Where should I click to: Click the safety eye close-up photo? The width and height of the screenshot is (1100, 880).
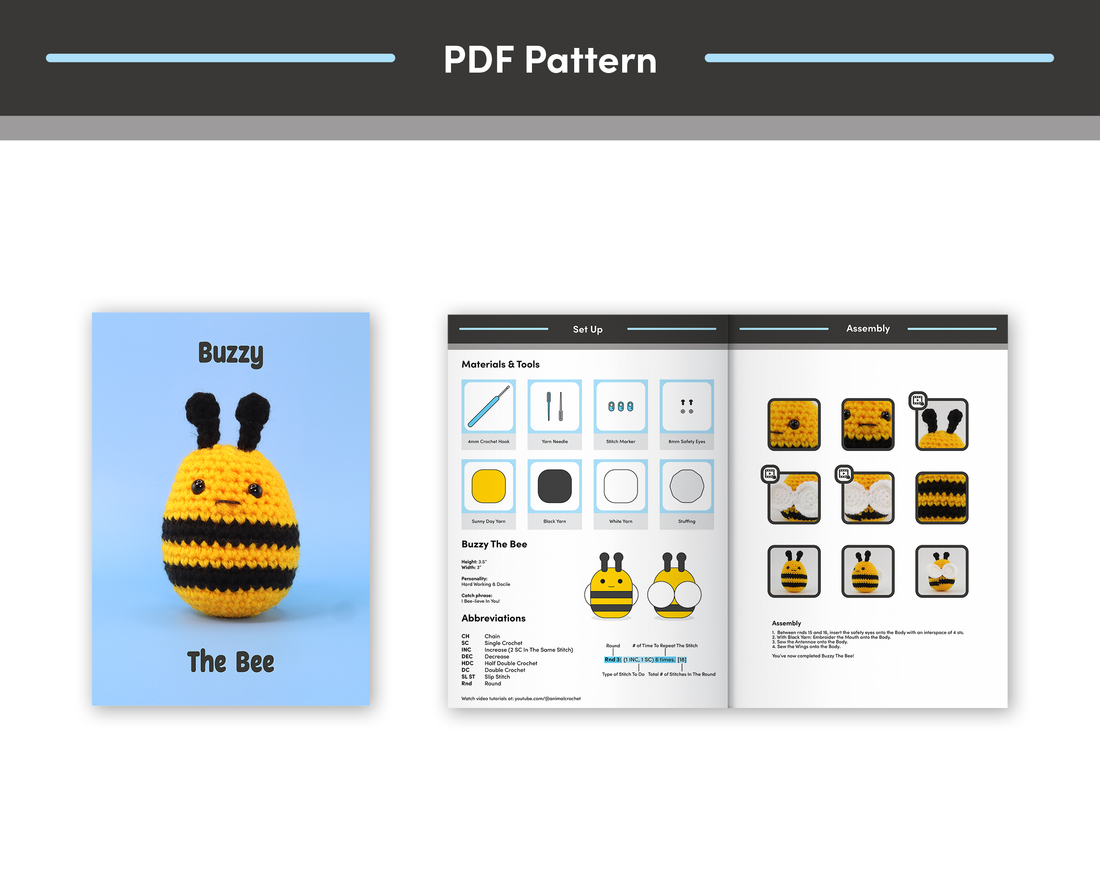(794, 425)
